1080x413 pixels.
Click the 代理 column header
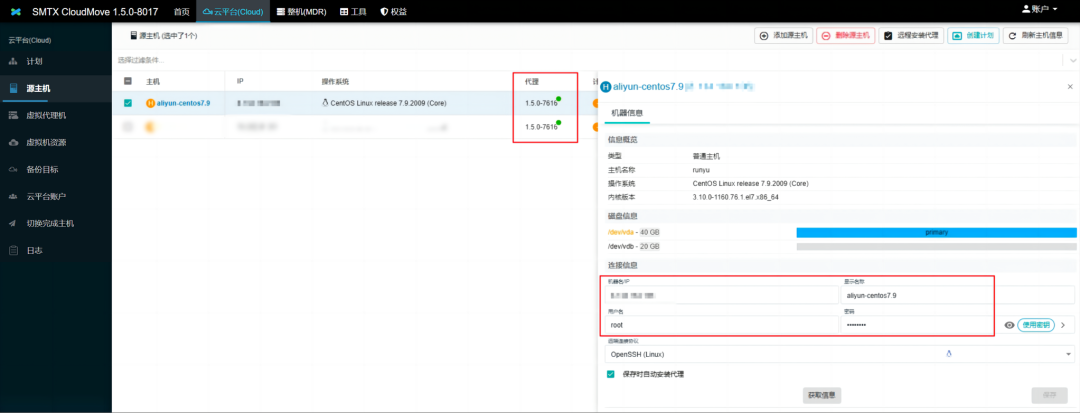click(x=532, y=81)
